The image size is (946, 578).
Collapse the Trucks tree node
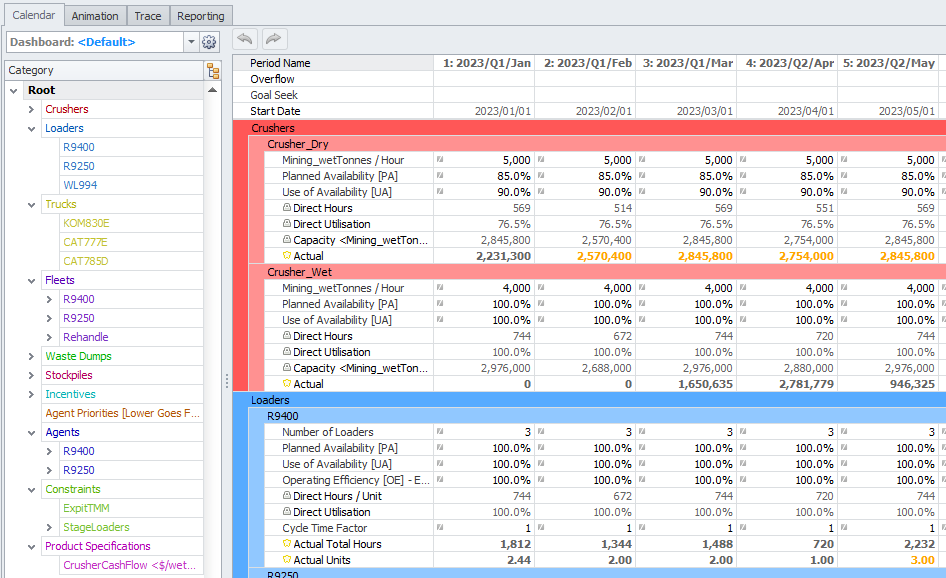click(x=32, y=204)
